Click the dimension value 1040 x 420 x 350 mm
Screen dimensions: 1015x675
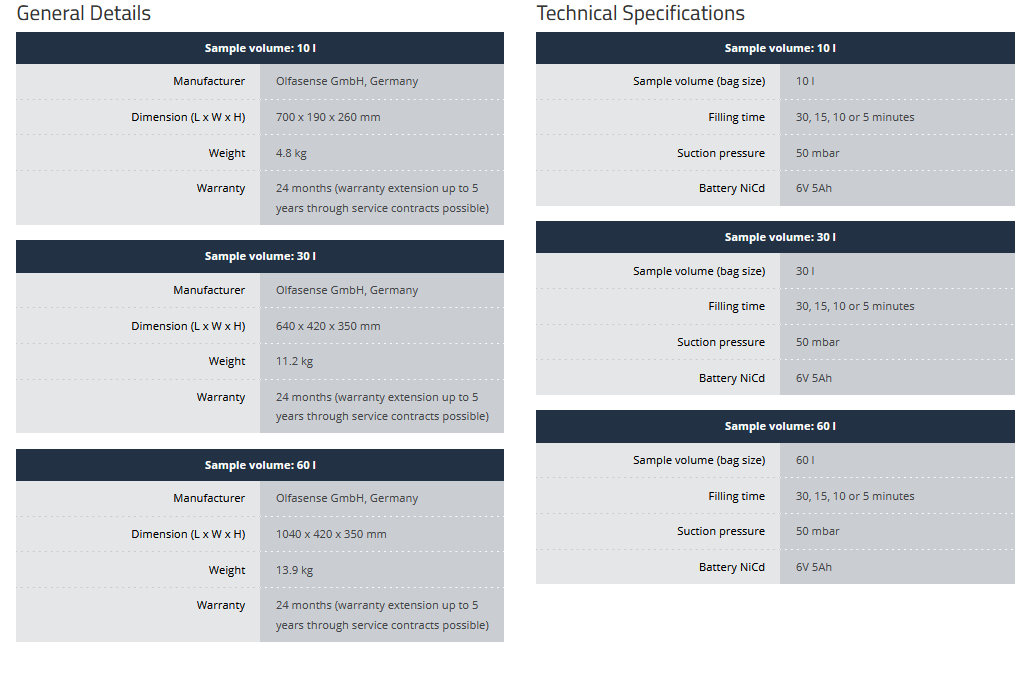pyautogui.click(x=331, y=534)
